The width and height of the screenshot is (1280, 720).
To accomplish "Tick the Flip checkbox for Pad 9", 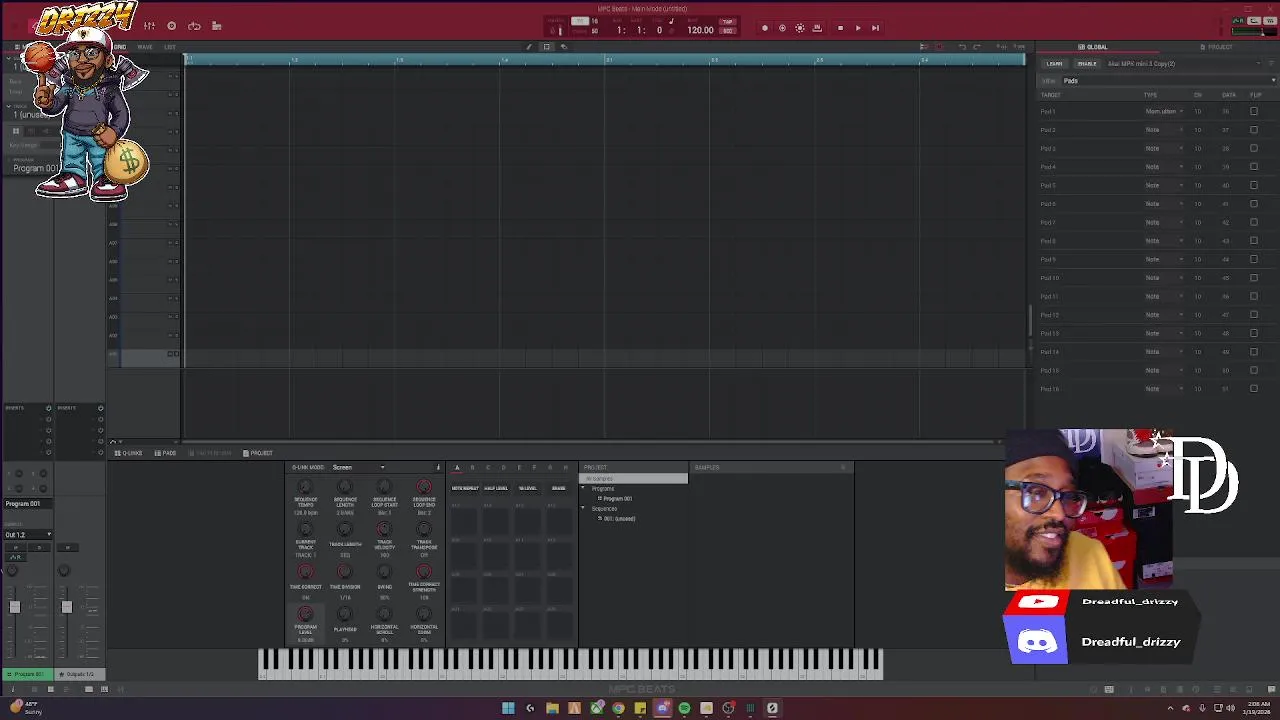I will coord(1254,259).
